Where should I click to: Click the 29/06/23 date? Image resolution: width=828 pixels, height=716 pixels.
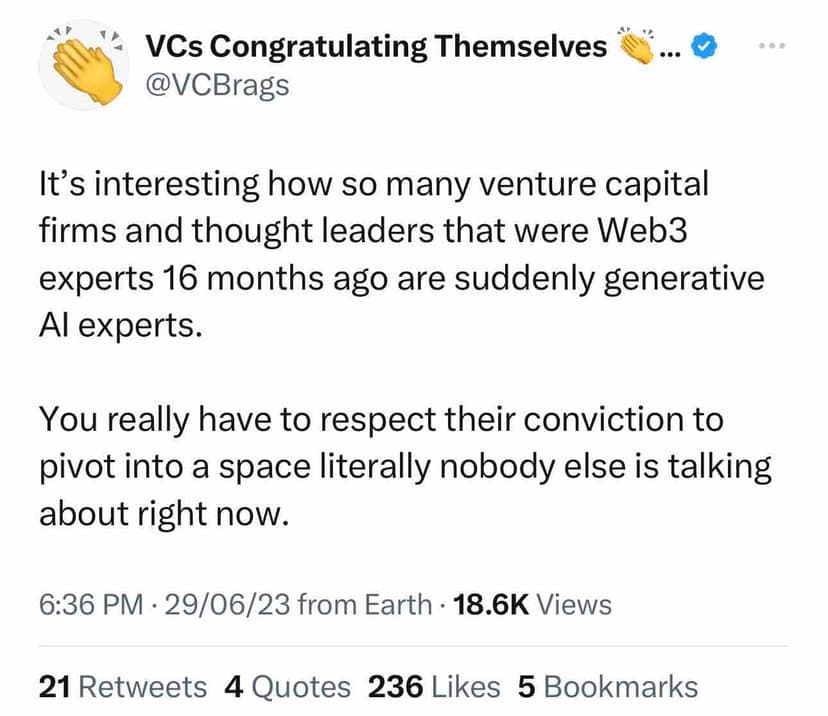pyautogui.click(x=229, y=604)
